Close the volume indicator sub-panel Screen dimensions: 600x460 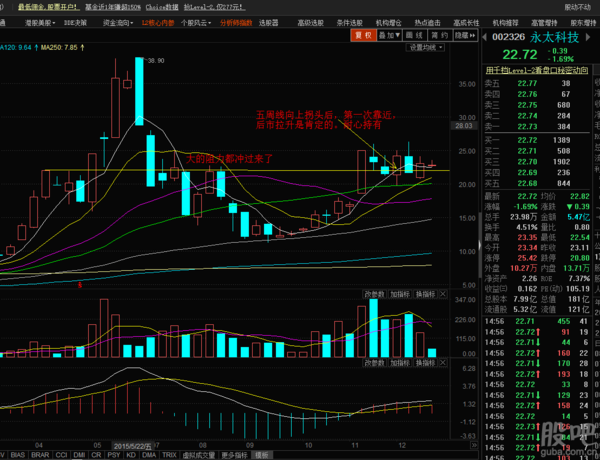click(443, 295)
